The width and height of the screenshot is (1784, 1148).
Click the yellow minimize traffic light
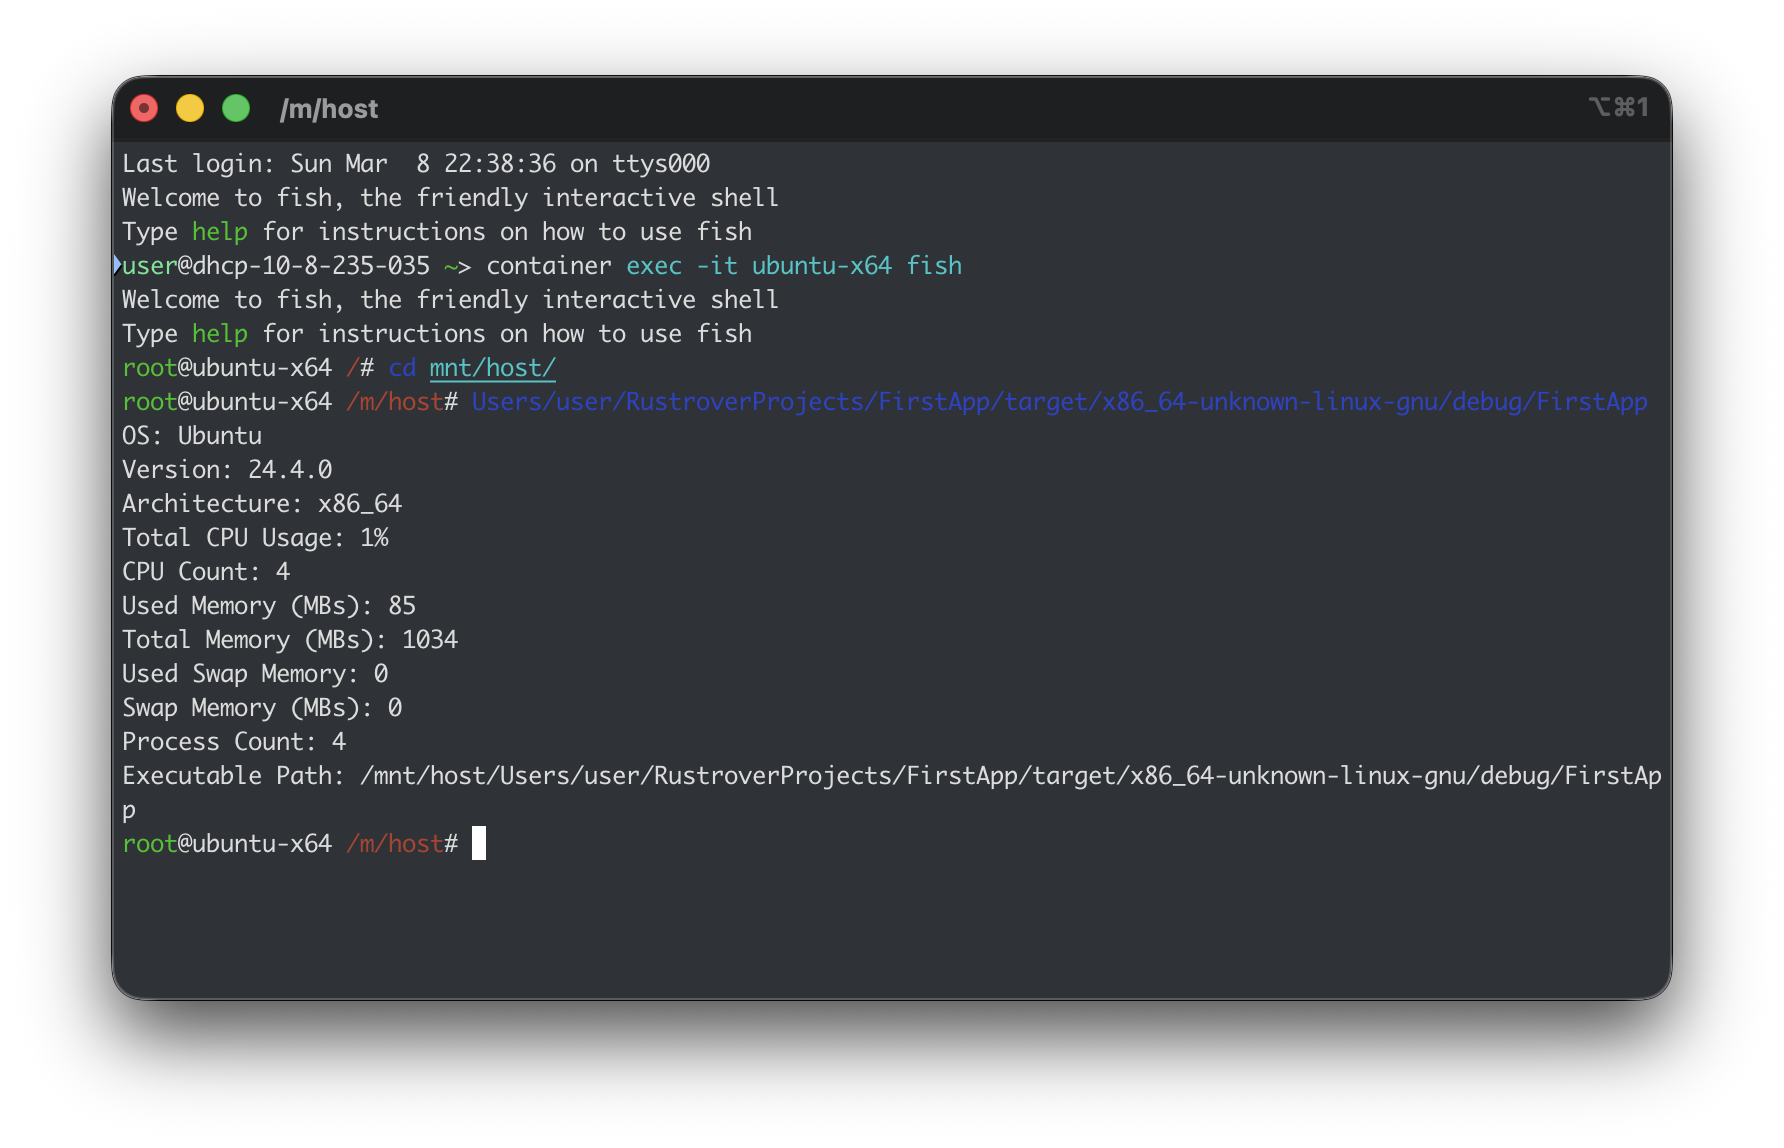click(x=189, y=107)
